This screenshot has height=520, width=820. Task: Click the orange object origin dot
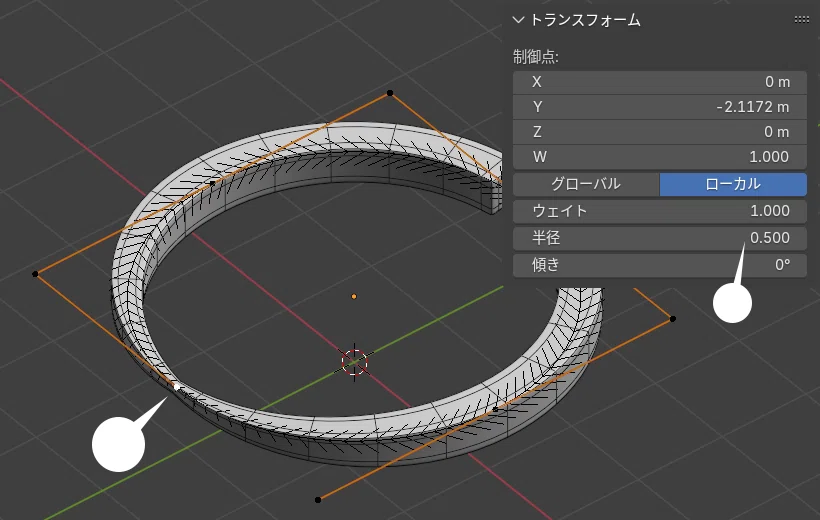click(x=354, y=297)
